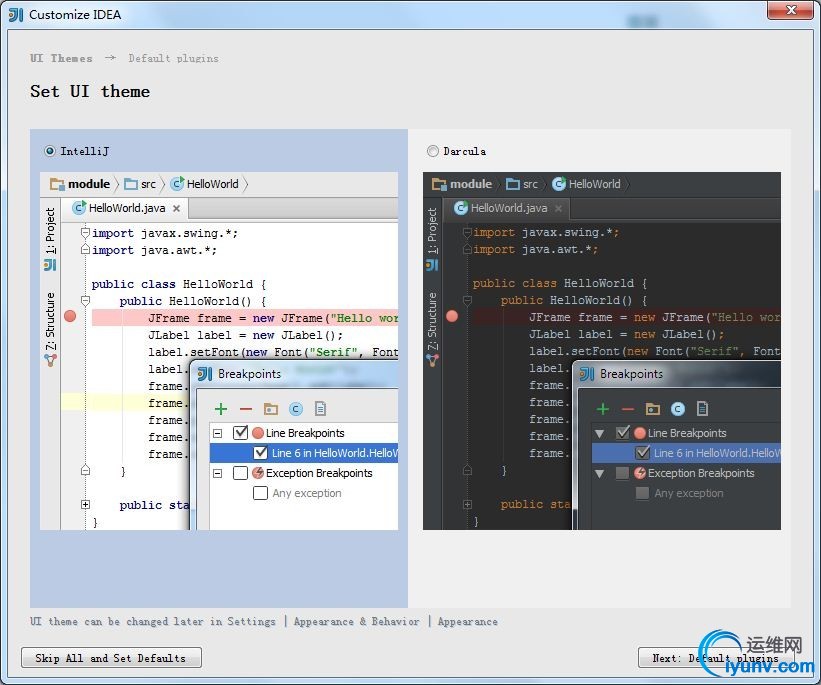The height and width of the screenshot is (685, 821).
Task: Expand folded 'public sta' method in light preview
Action: click(85, 504)
